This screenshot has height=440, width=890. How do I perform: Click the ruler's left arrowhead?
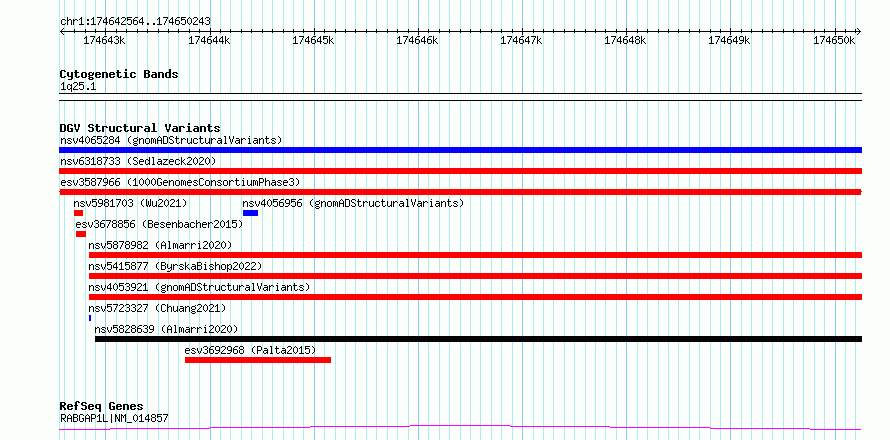click(x=62, y=31)
